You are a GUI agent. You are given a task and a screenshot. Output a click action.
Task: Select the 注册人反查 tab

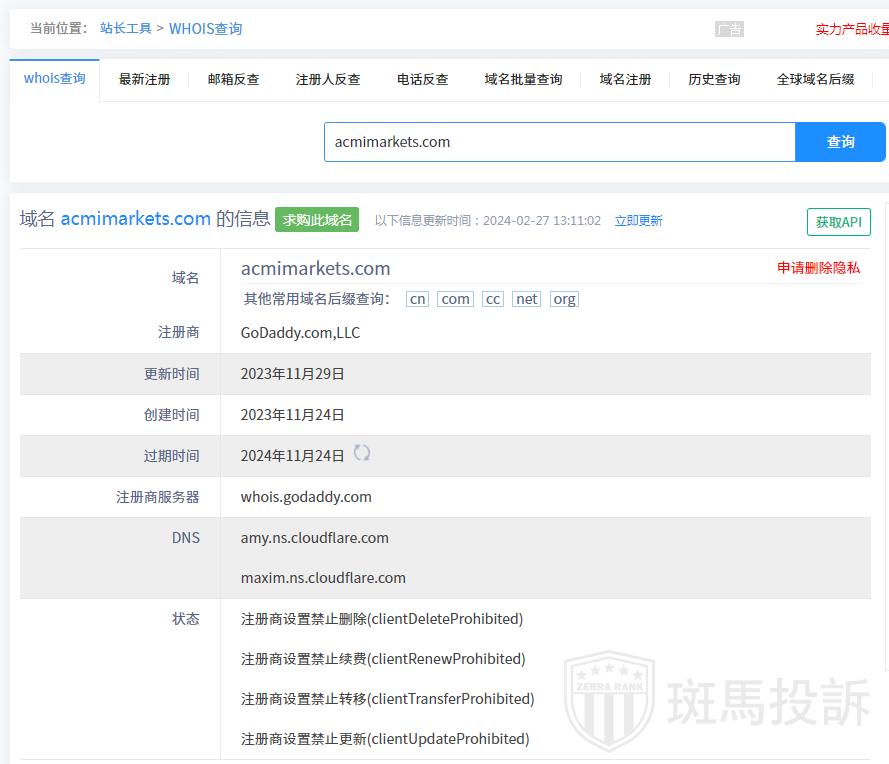click(328, 79)
